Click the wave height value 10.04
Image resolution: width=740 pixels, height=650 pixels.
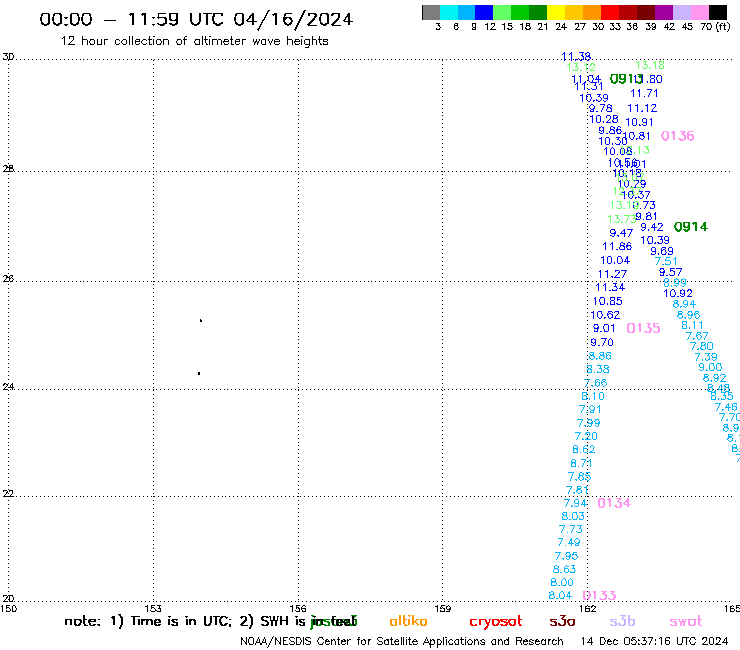coord(615,260)
